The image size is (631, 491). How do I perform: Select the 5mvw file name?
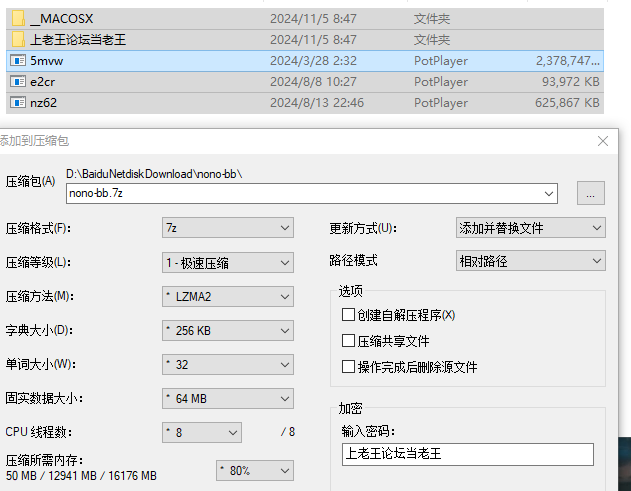point(47,61)
